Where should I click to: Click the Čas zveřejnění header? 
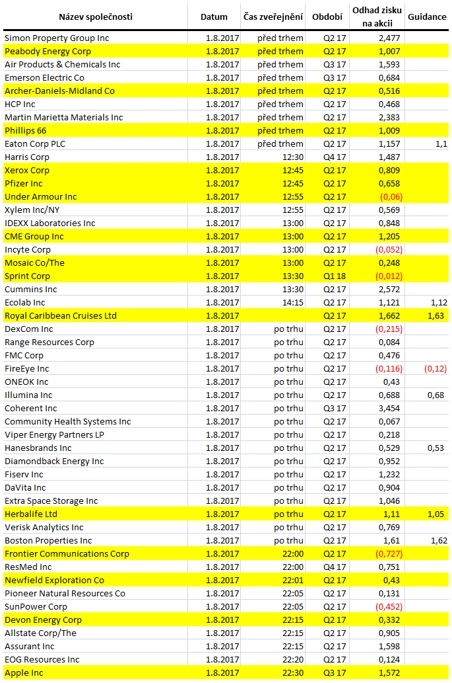click(x=273, y=17)
